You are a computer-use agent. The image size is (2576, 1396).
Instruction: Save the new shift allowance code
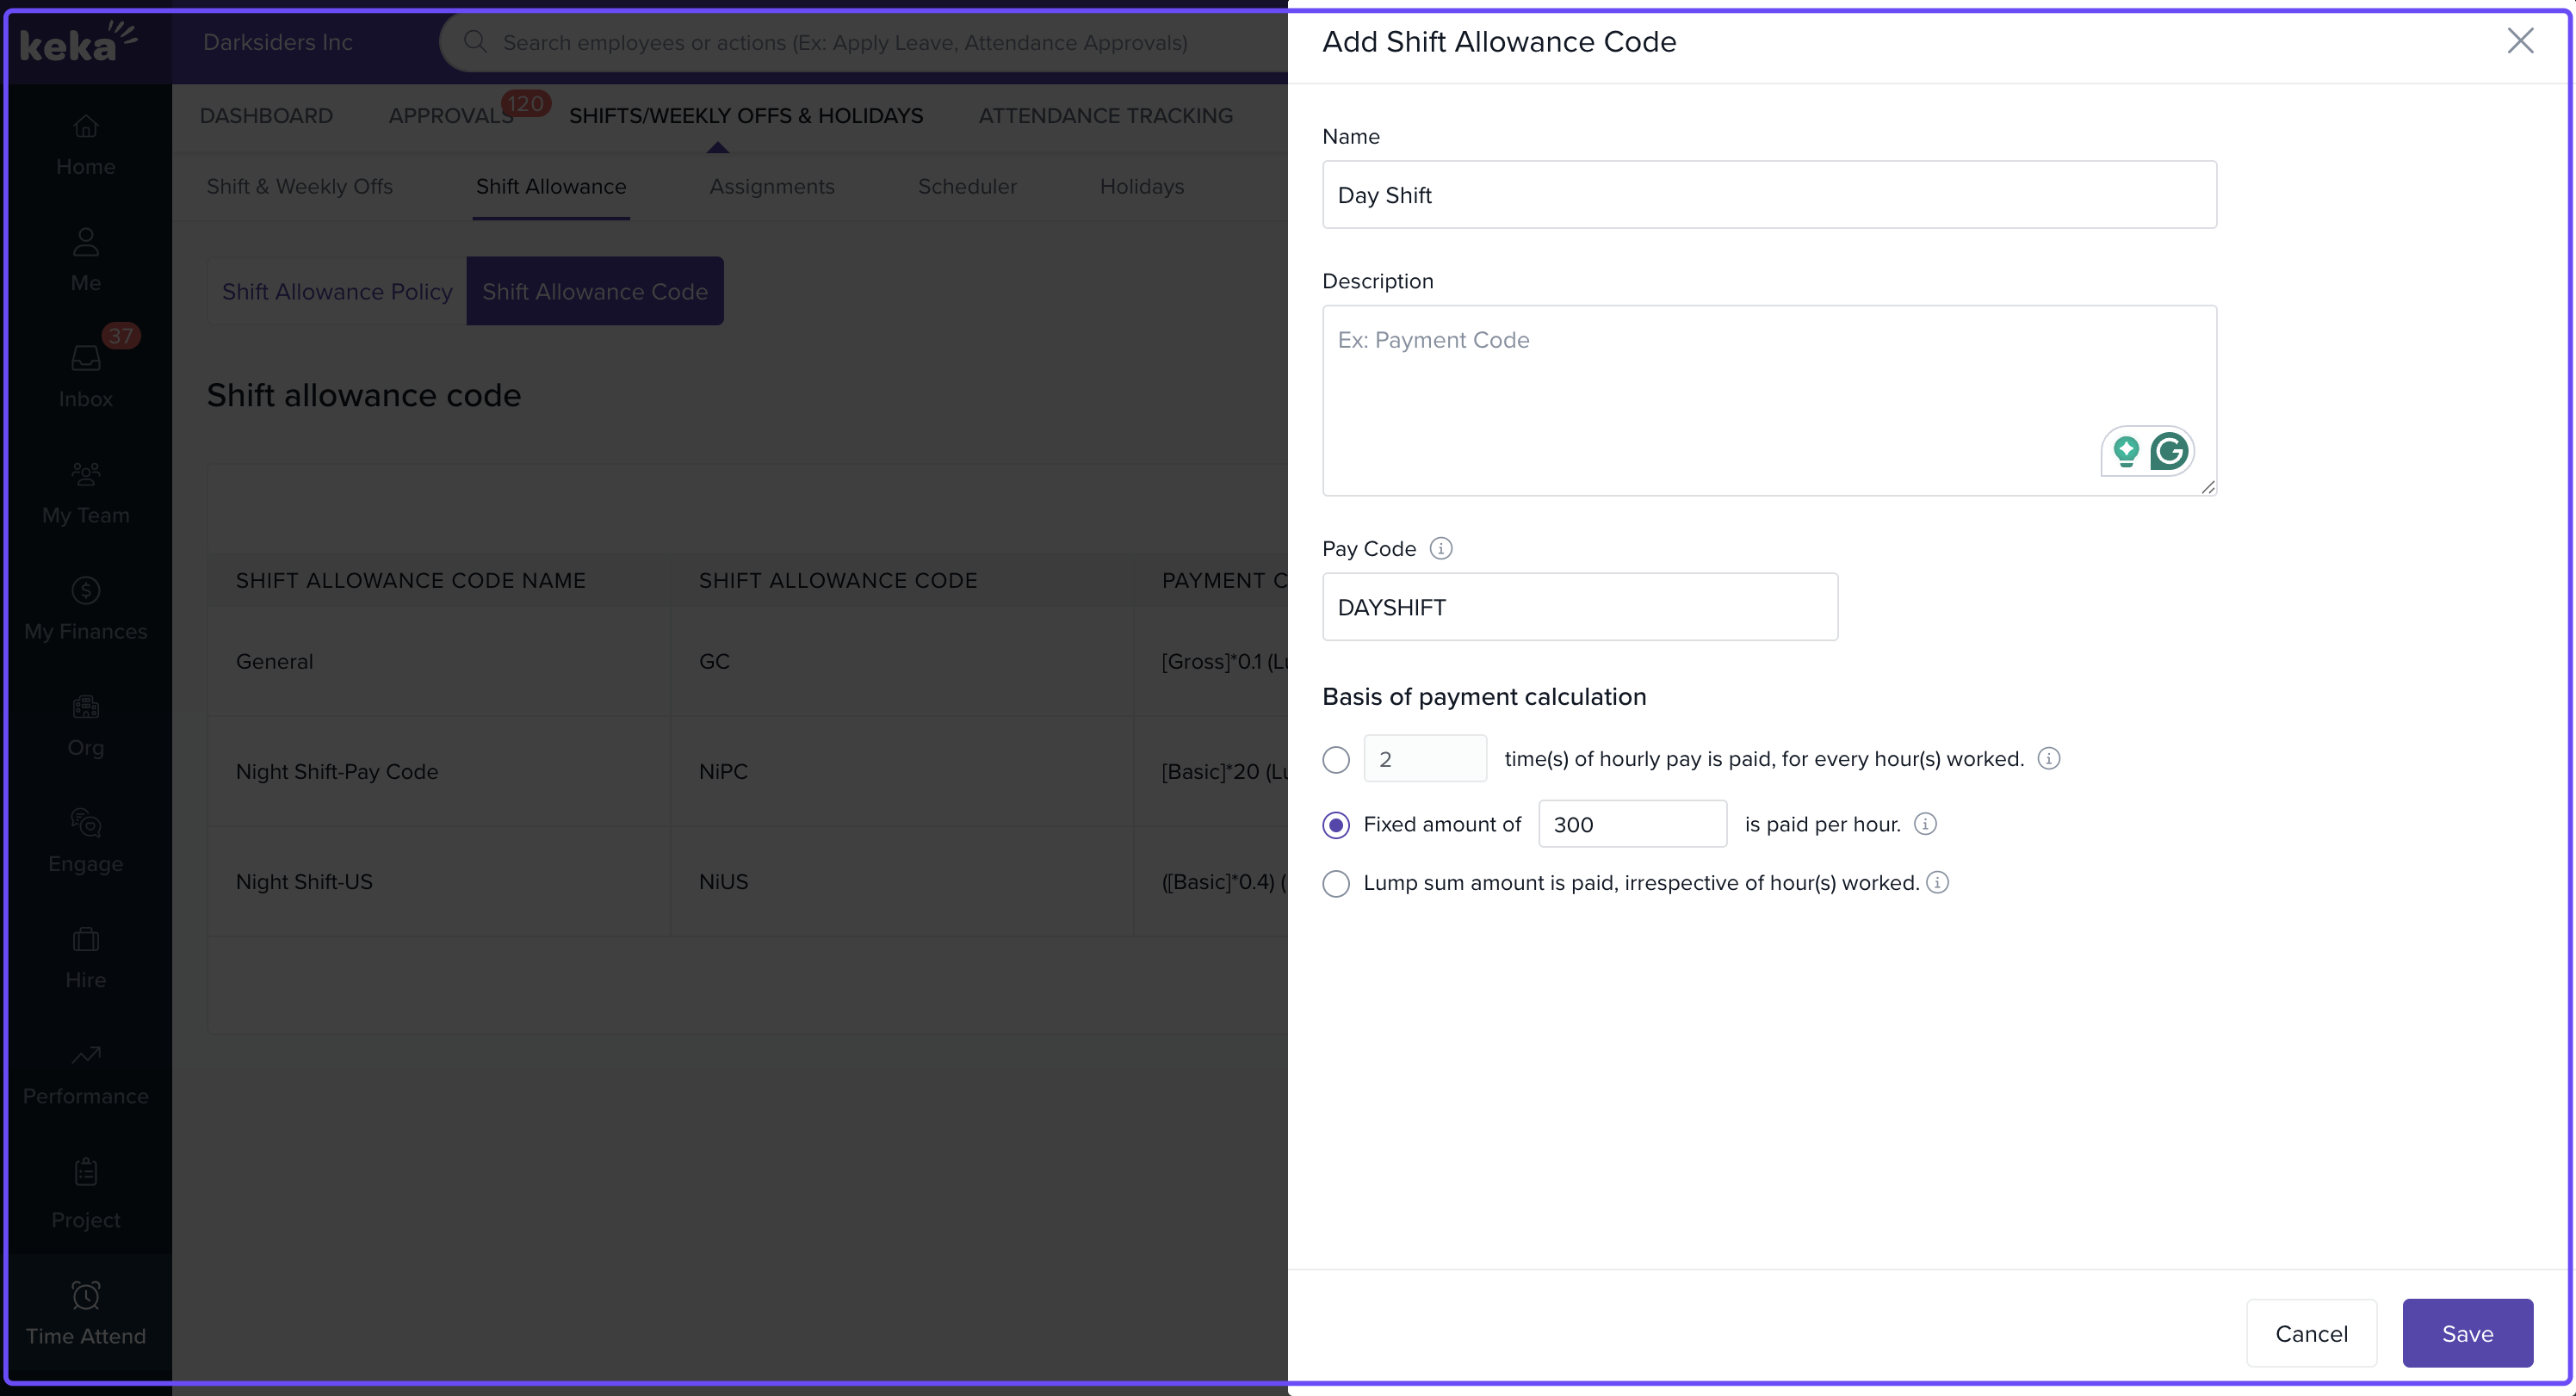2466,1333
